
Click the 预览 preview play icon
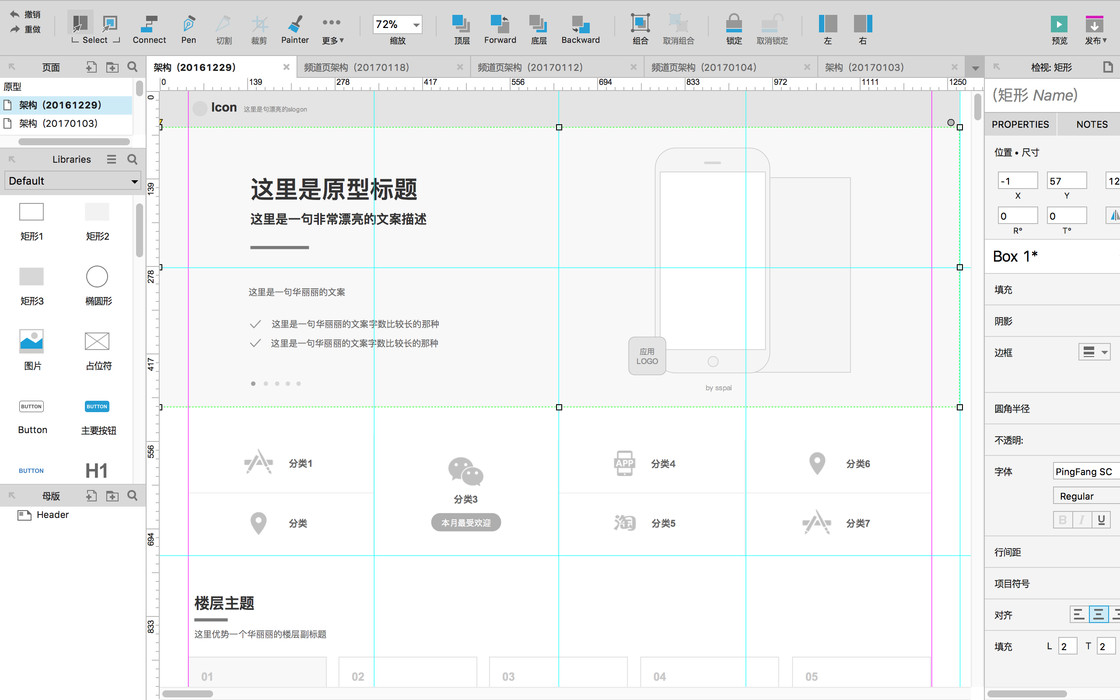tap(1059, 24)
